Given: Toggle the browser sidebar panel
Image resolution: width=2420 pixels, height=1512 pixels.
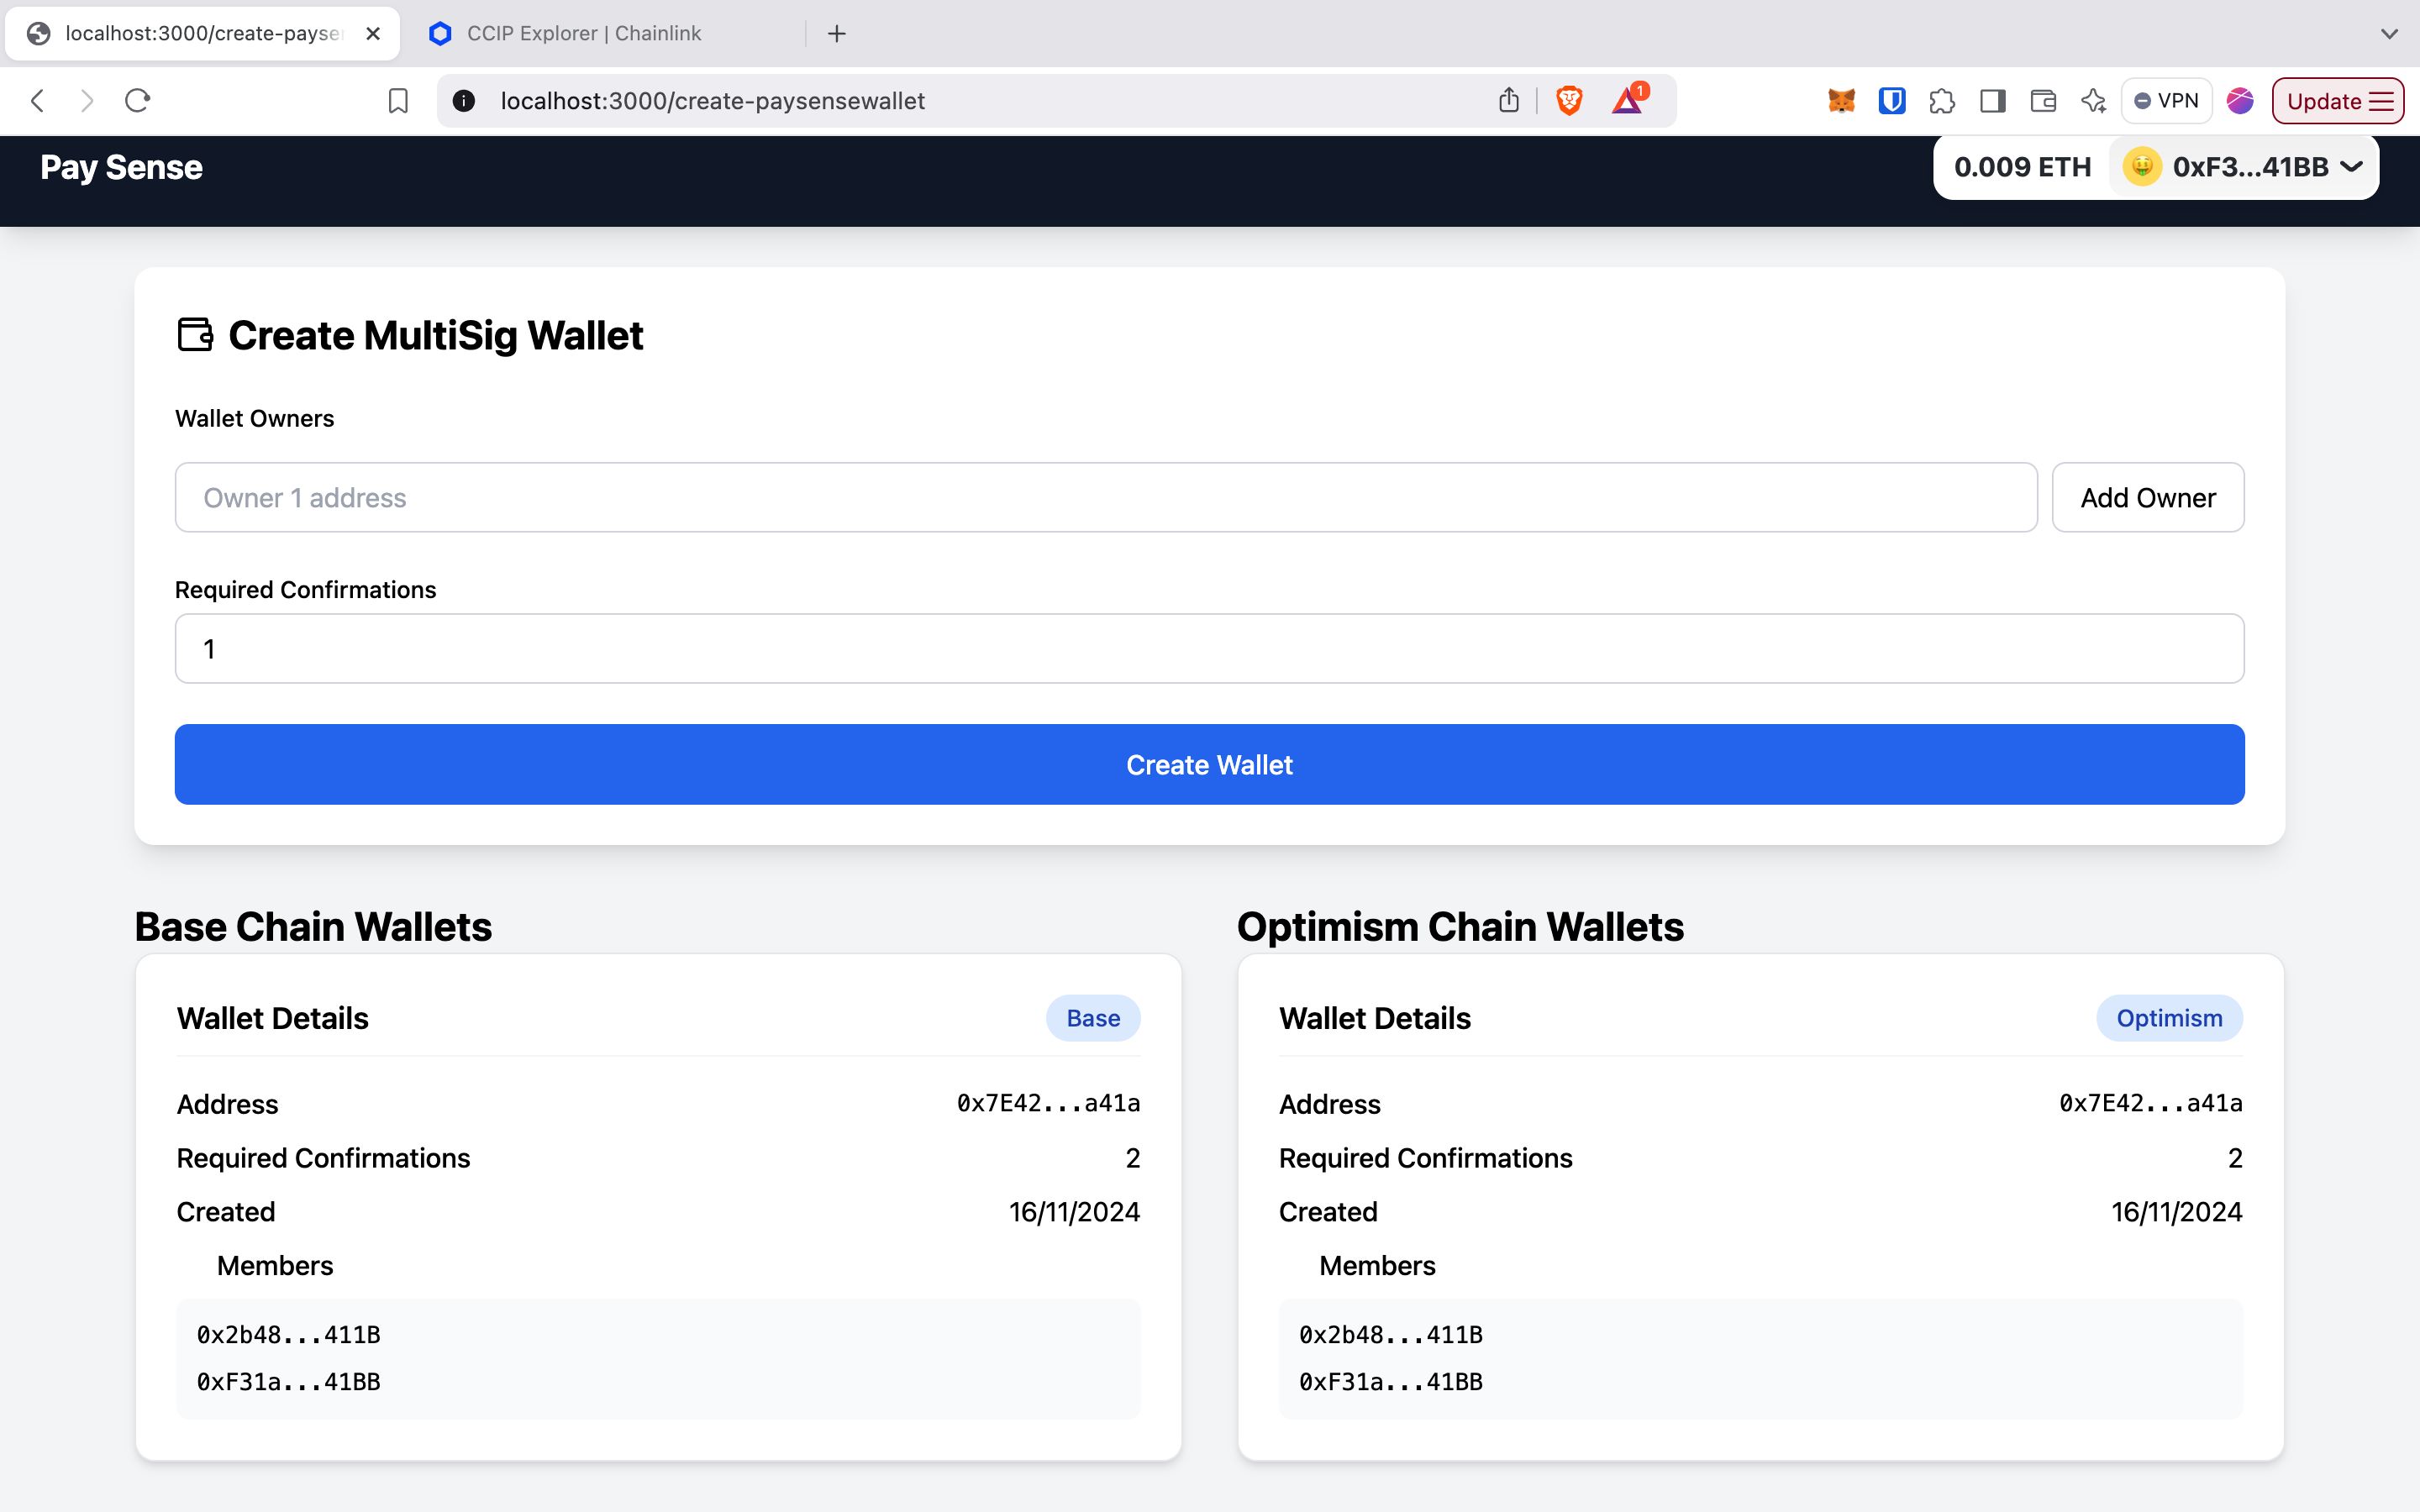Looking at the screenshot, I should point(1992,101).
